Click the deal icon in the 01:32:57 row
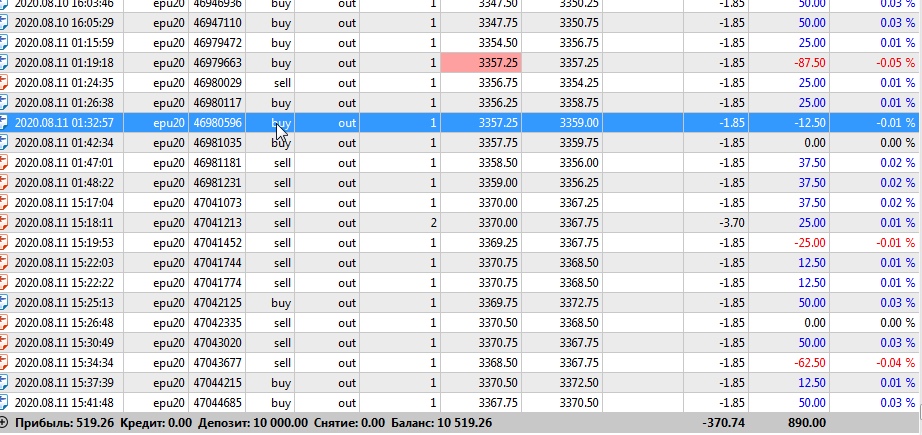The image size is (922, 435). (4, 123)
